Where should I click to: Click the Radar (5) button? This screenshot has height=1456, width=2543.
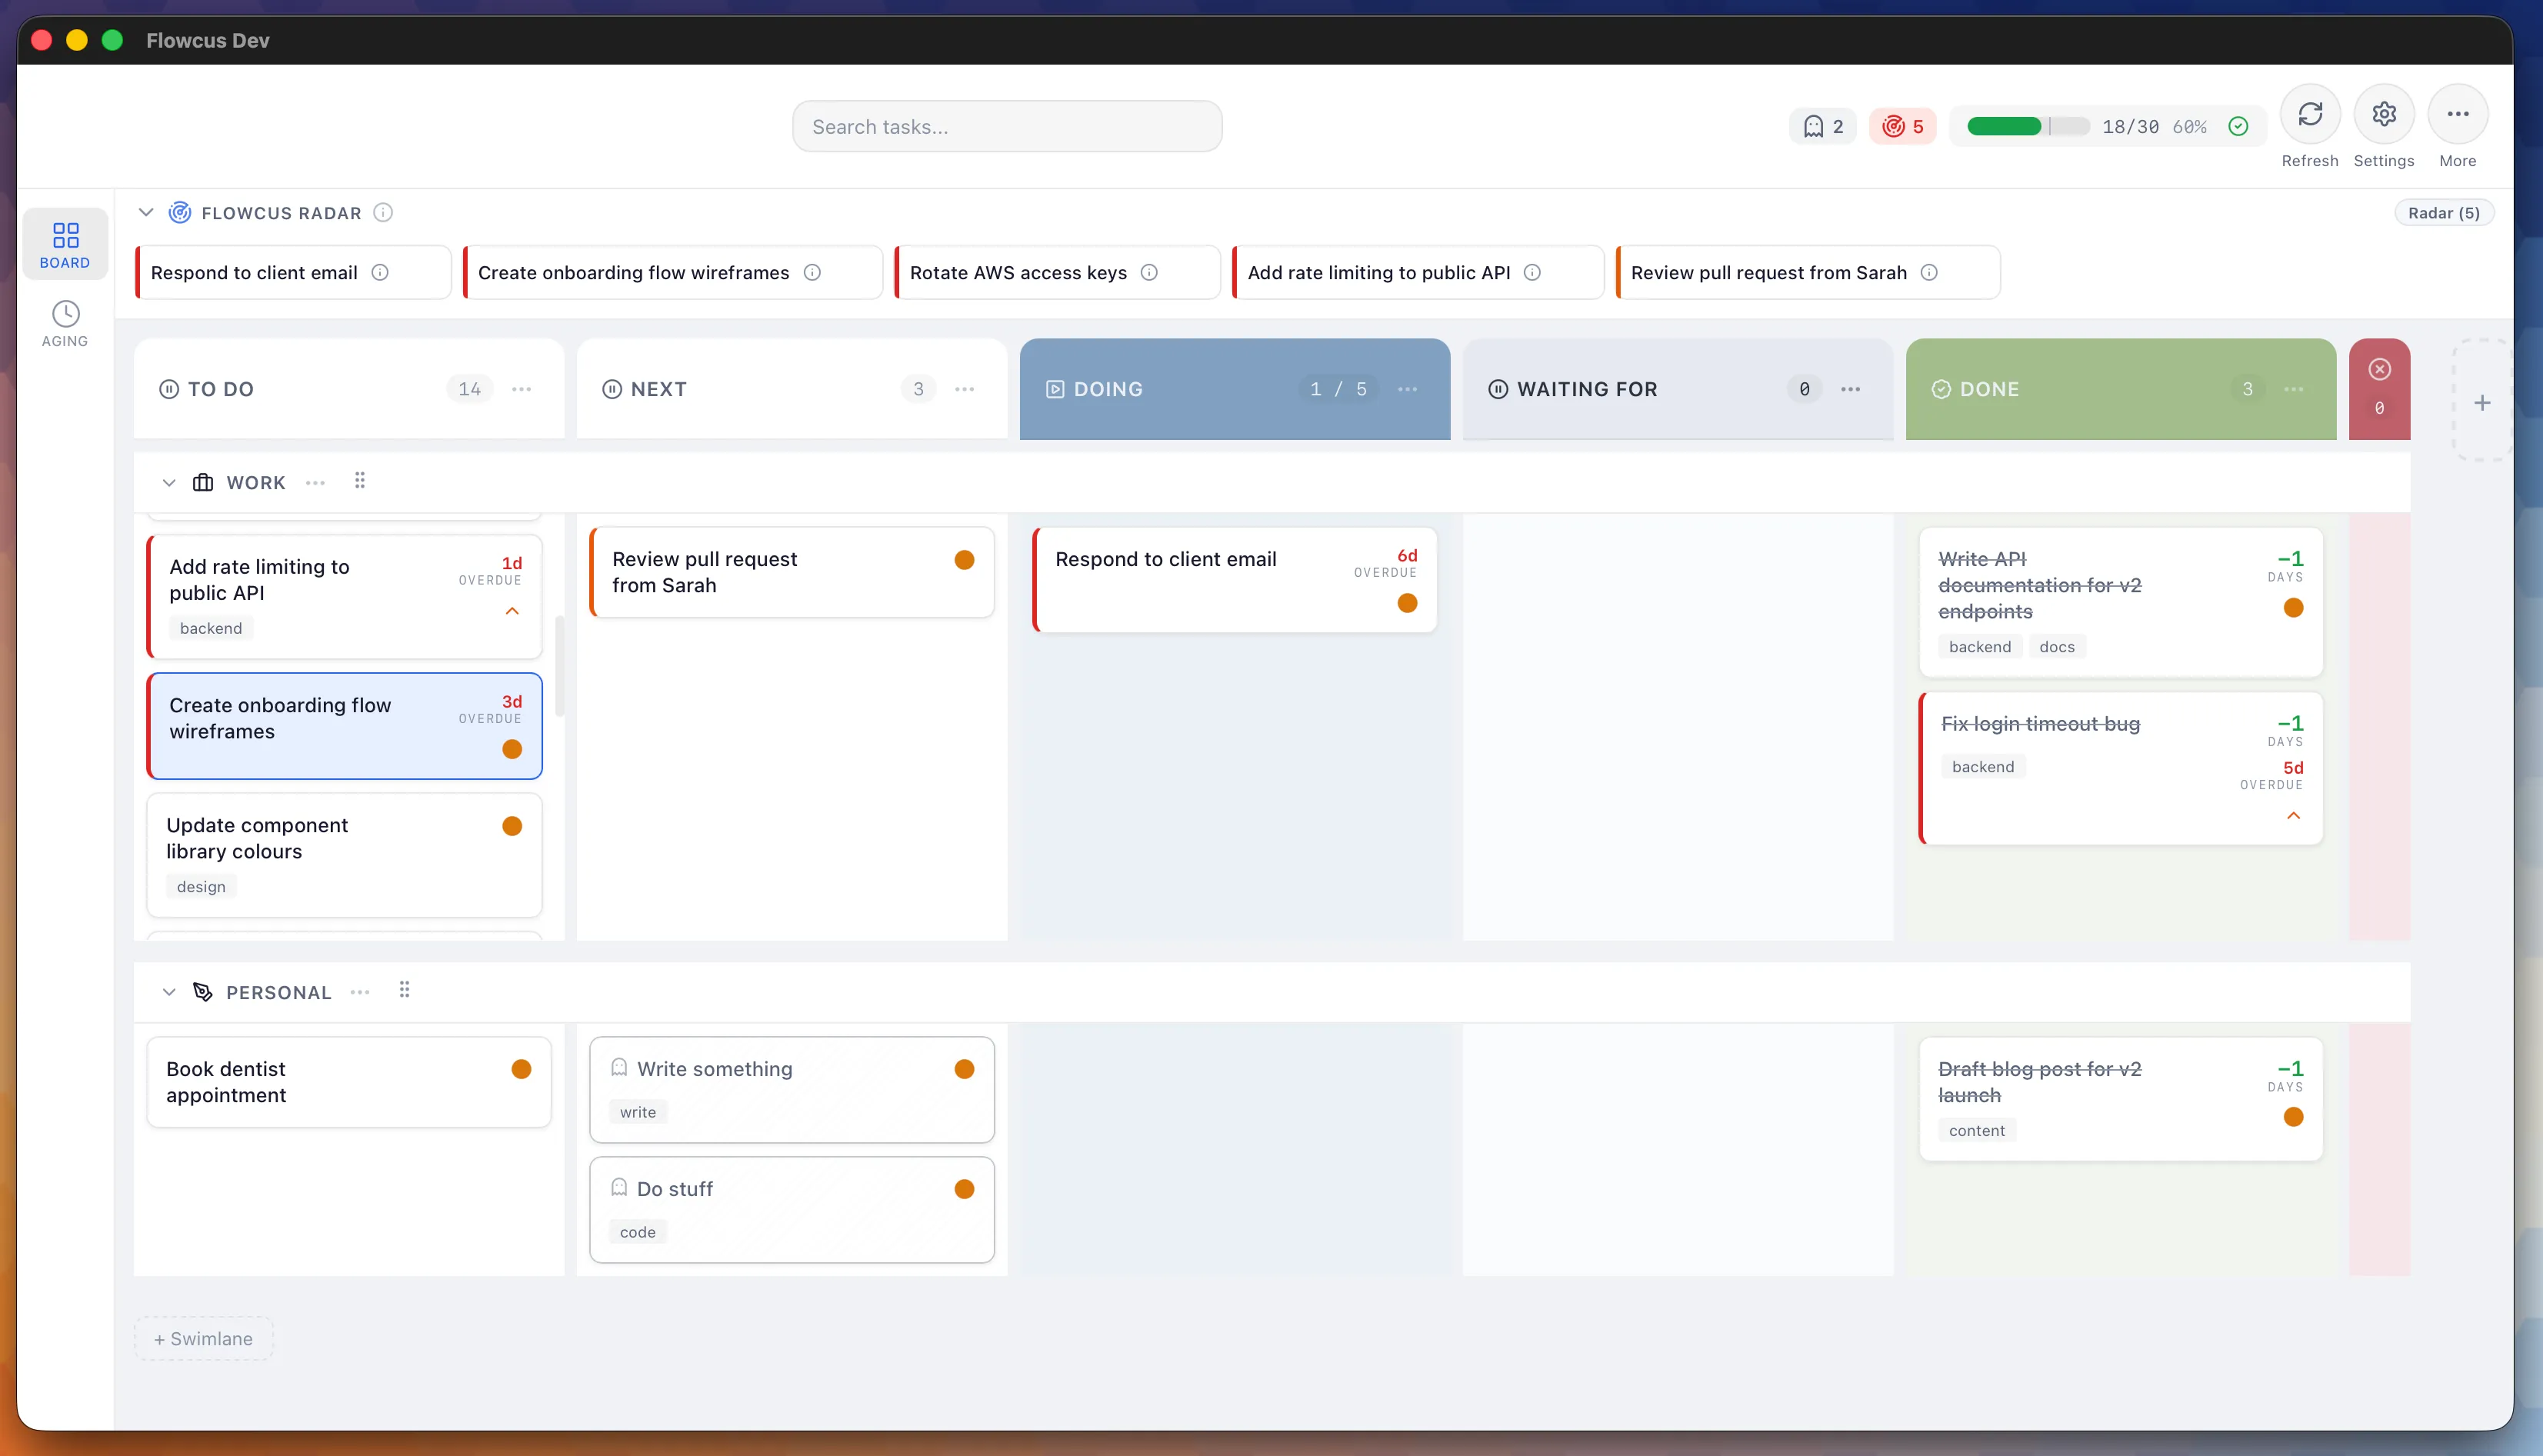[x=2444, y=212]
